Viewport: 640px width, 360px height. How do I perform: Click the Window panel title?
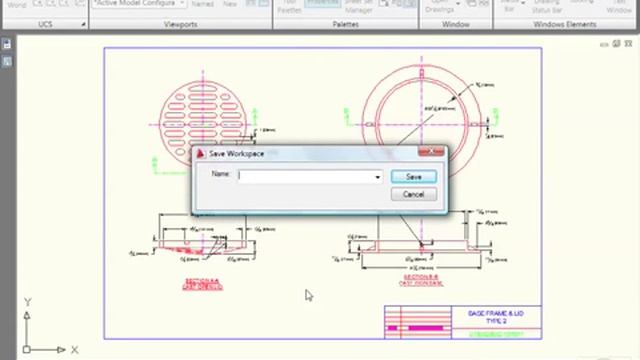[x=456, y=24]
